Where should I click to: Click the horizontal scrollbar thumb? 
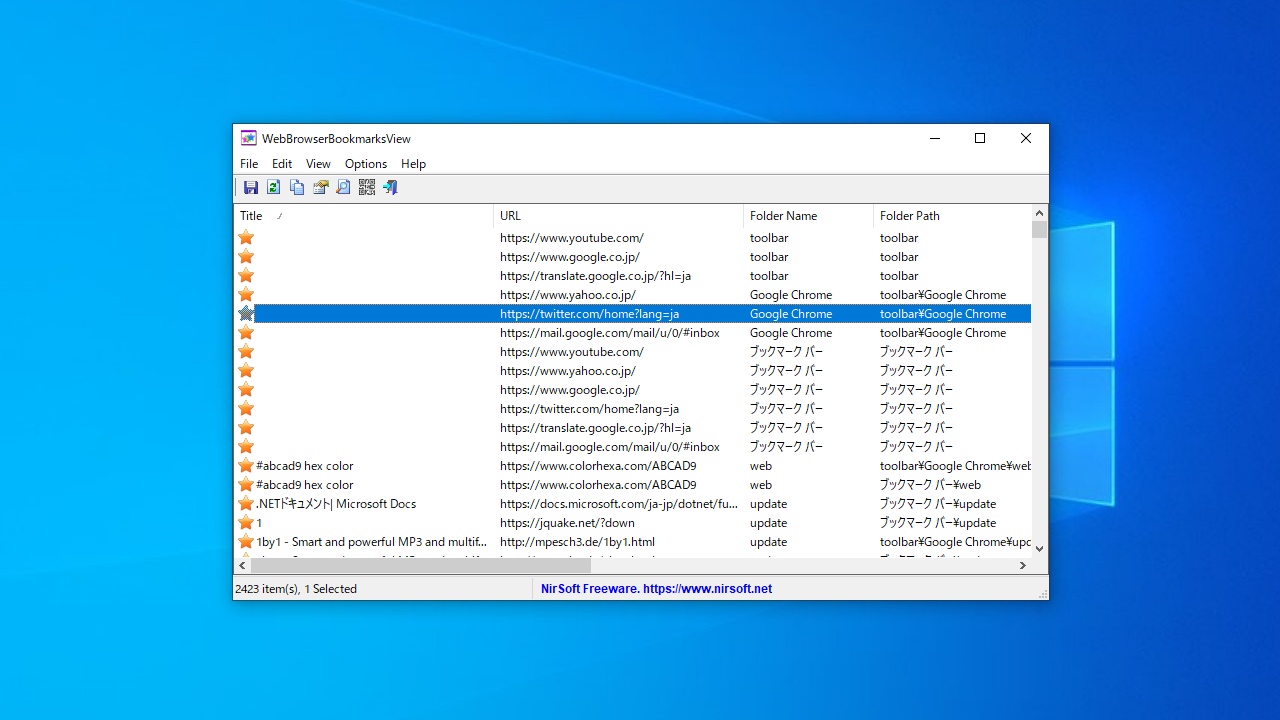click(x=420, y=566)
